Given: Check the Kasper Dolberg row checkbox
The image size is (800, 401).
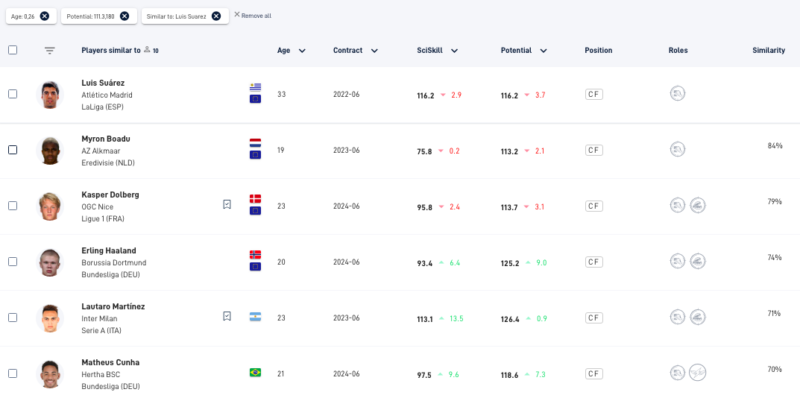Looking at the screenshot, I should click(13, 206).
